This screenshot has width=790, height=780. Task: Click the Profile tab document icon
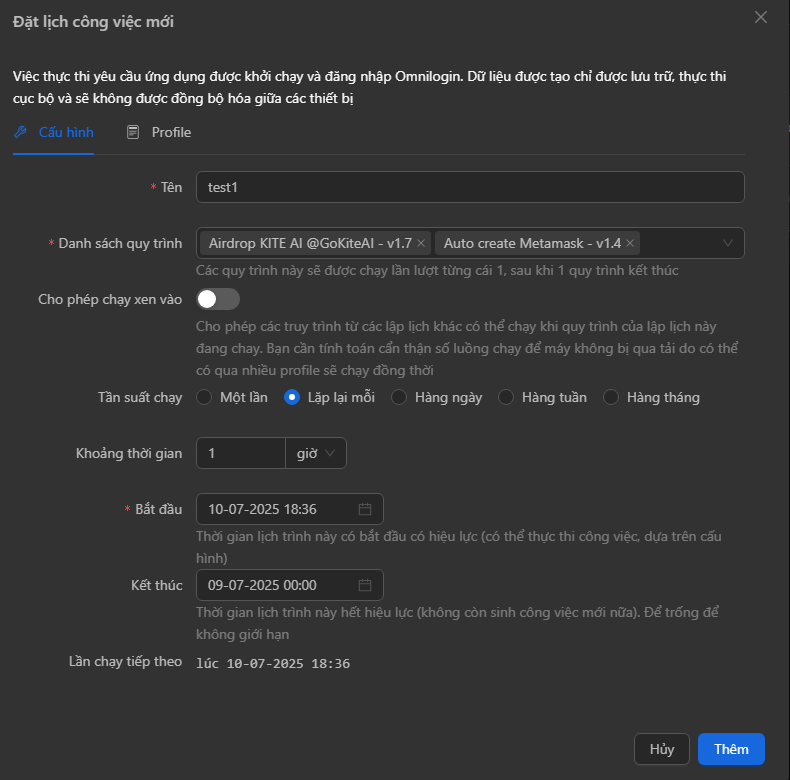(x=133, y=132)
